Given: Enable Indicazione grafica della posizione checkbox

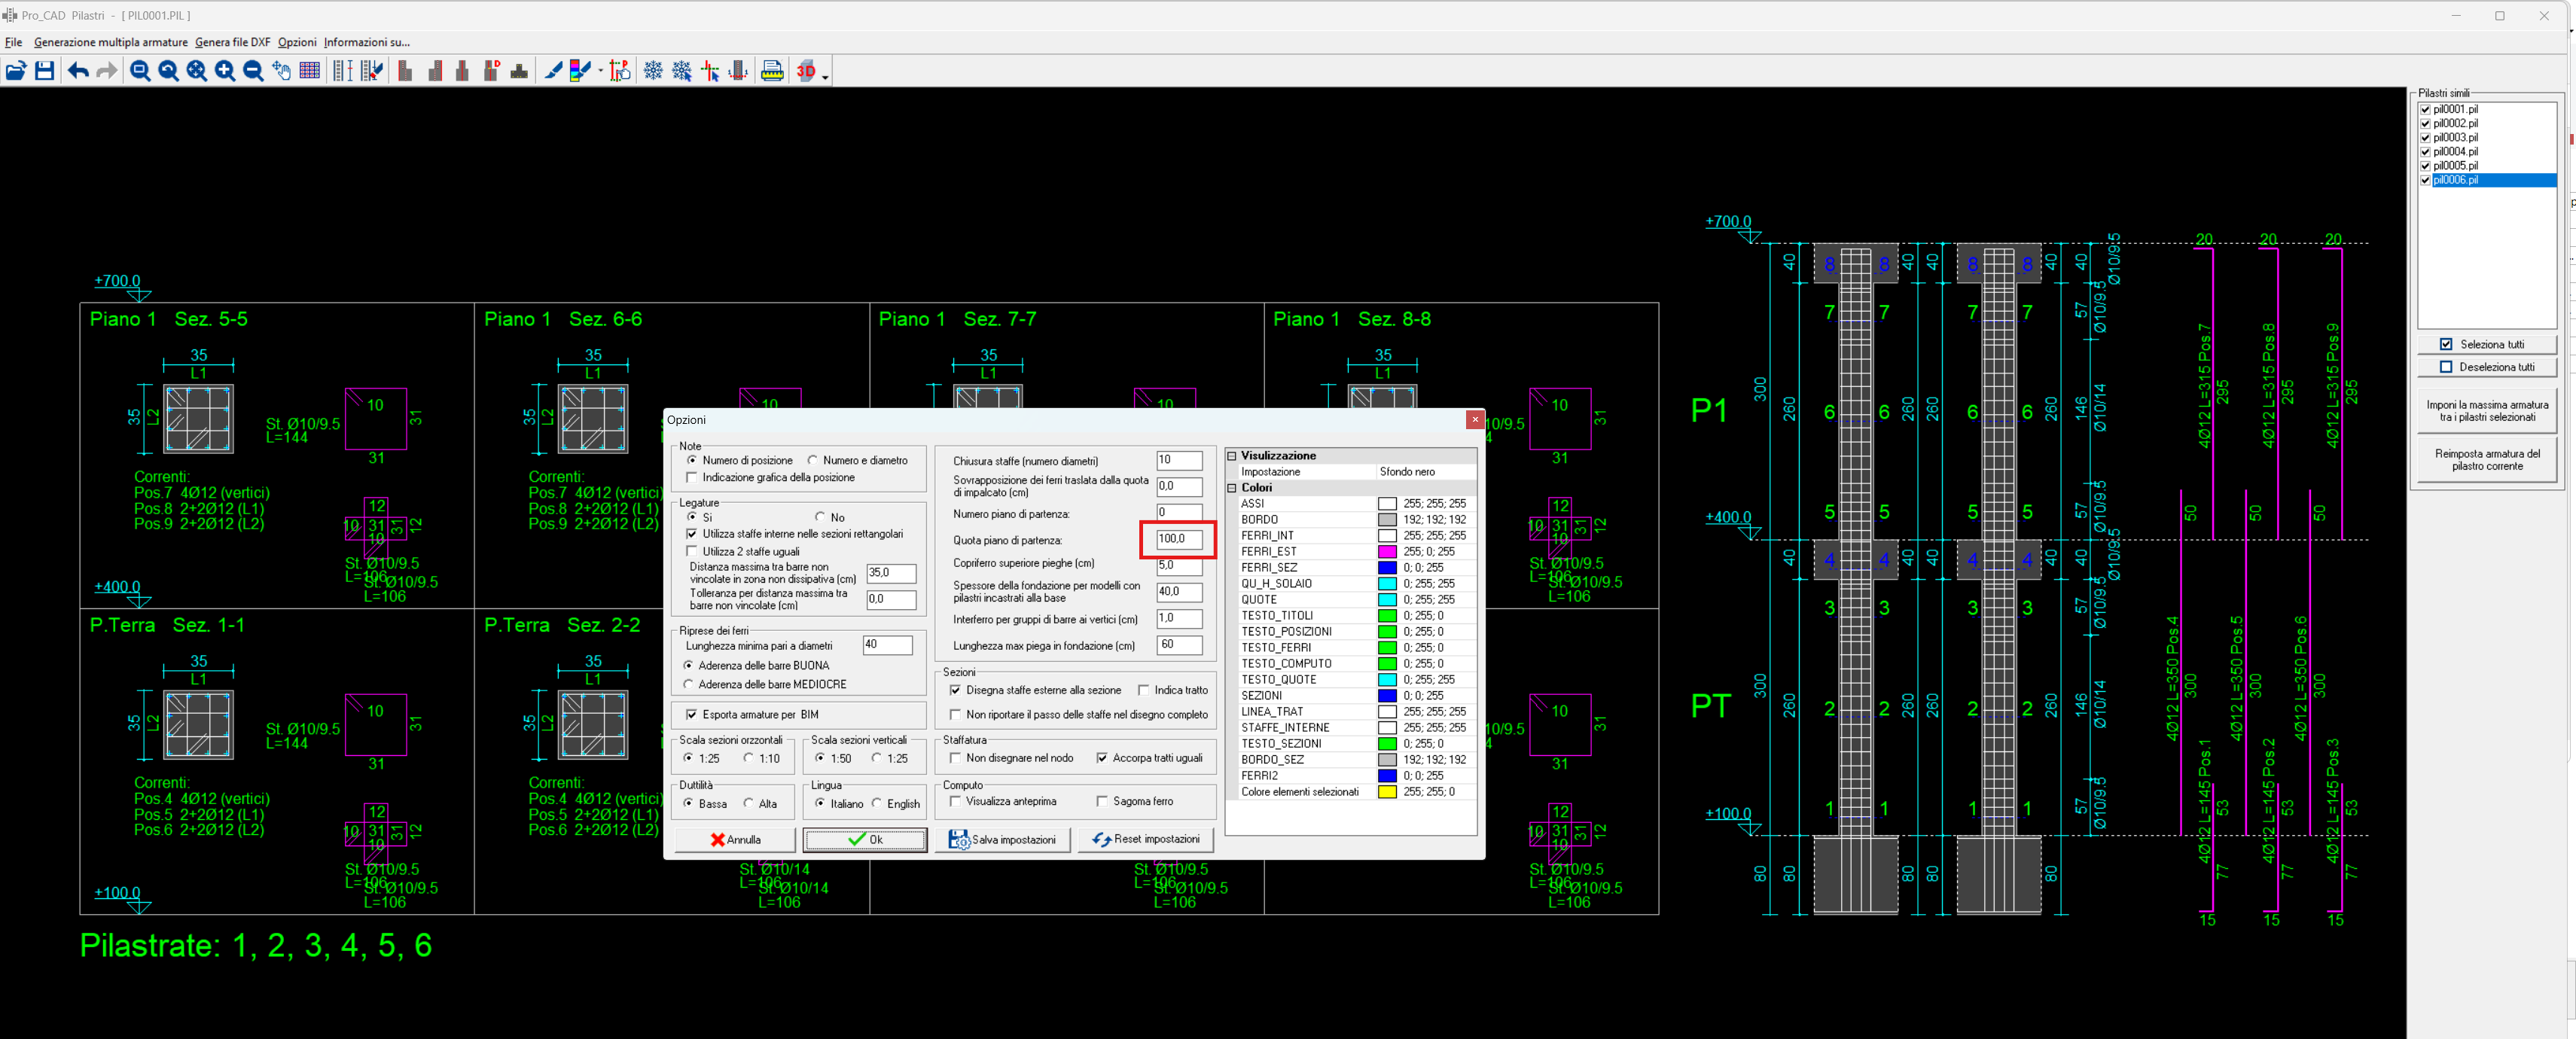Looking at the screenshot, I should click(x=692, y=478).
